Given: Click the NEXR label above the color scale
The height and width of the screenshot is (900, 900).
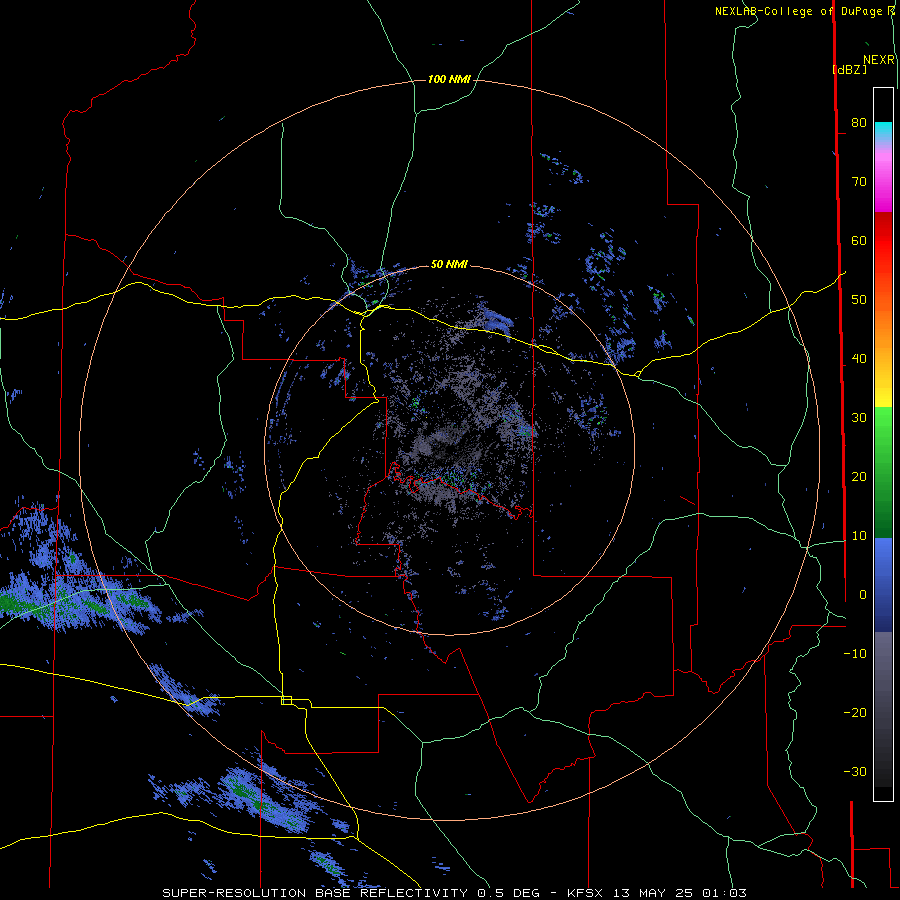Looking at the screenshot, I should [878, 60].
